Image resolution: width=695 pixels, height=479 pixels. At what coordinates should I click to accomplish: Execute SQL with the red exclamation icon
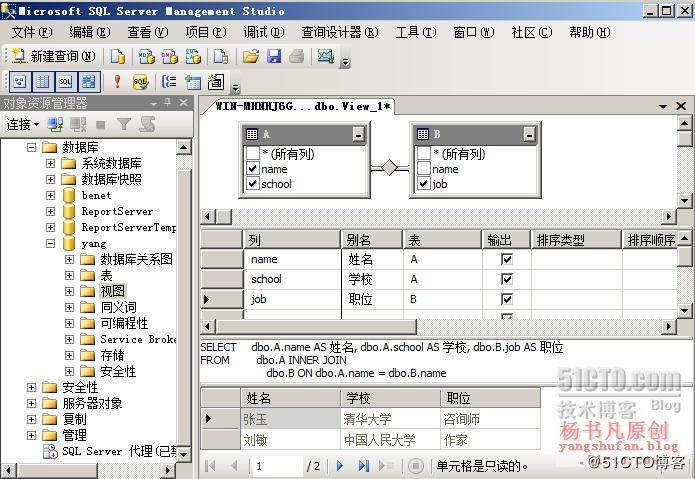[117, 82]
